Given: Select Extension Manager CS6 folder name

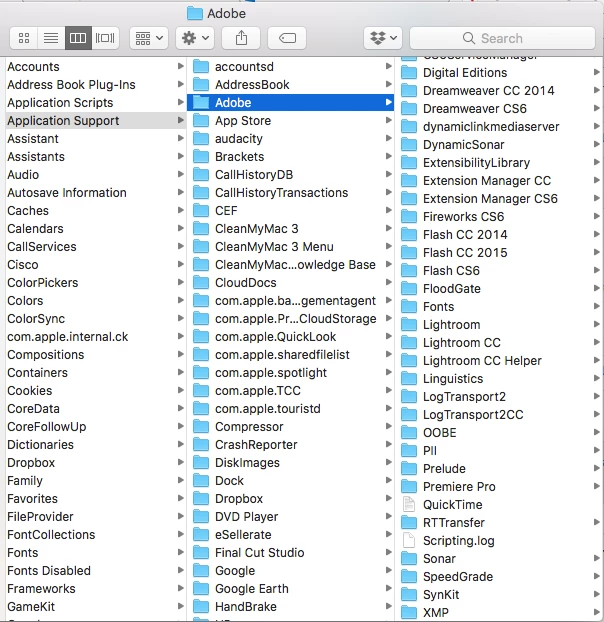Looking at the screenshot, I should [490, 198].
